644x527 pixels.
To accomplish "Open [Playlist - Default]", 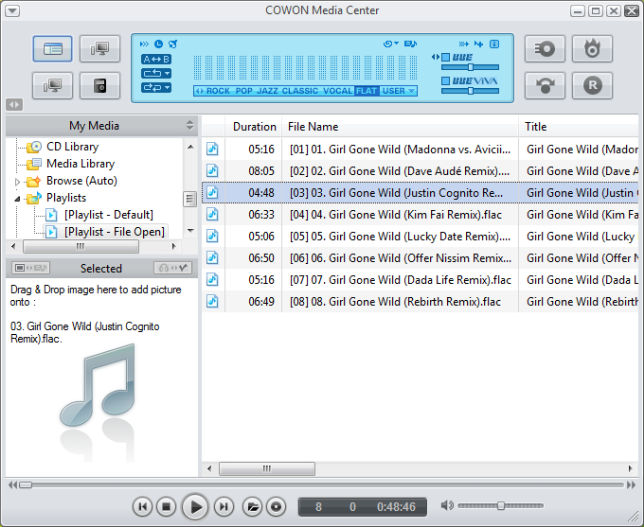I will pyautogui.click(x=108, y=215).
